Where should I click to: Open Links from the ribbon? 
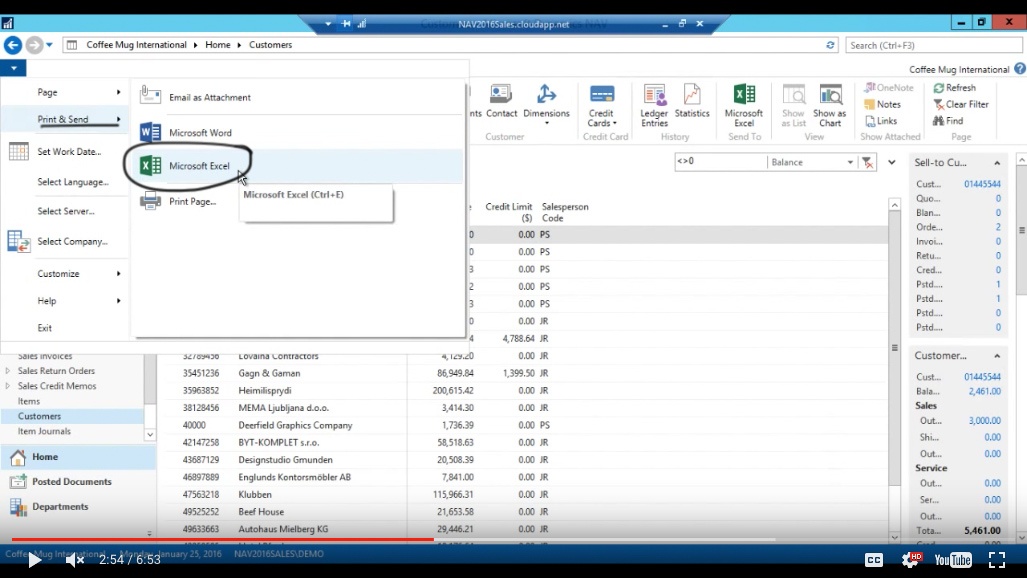tap(881, 121)
